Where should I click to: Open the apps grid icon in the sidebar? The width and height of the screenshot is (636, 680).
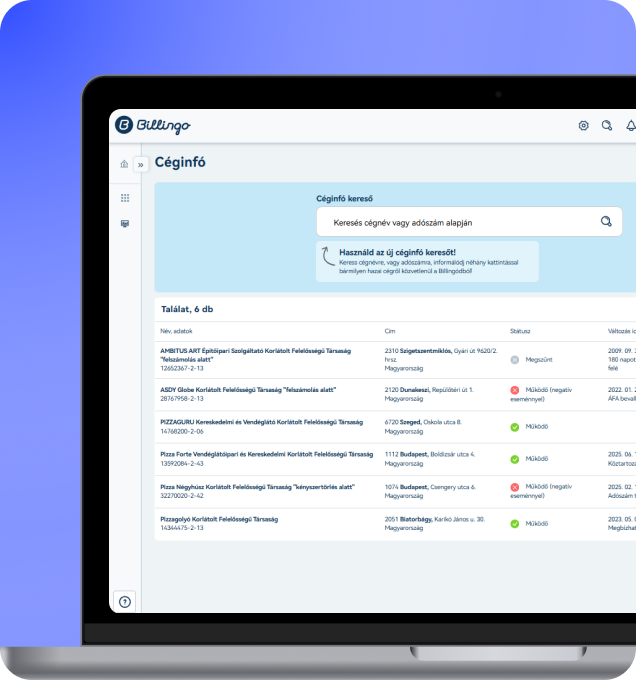pos(125,198)
